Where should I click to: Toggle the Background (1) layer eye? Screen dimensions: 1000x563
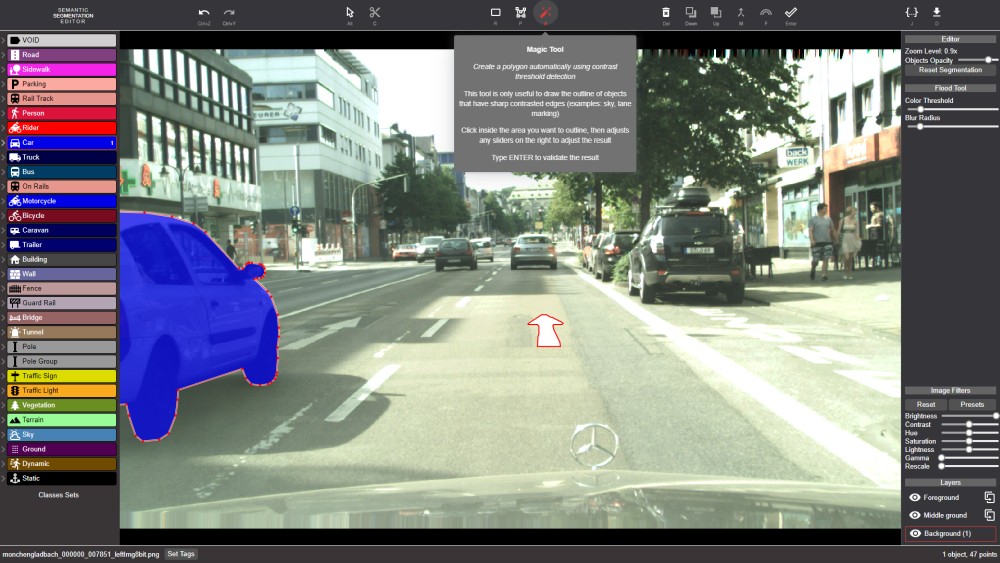point(914,534)
